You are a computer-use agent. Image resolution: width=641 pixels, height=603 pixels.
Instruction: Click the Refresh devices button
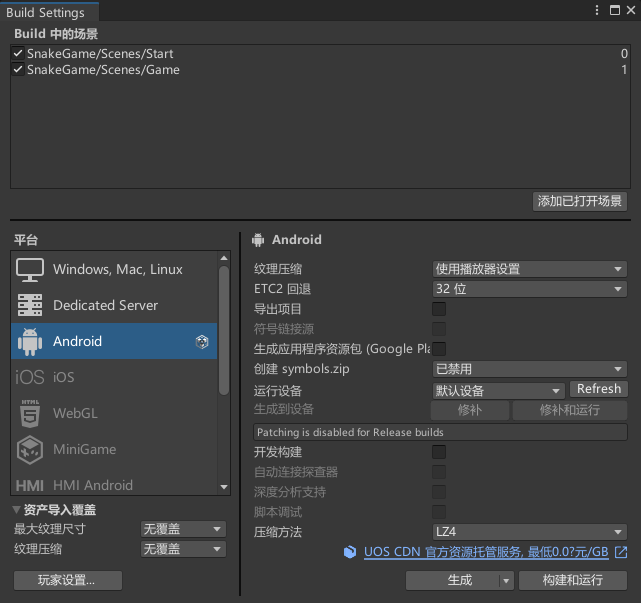599,389
